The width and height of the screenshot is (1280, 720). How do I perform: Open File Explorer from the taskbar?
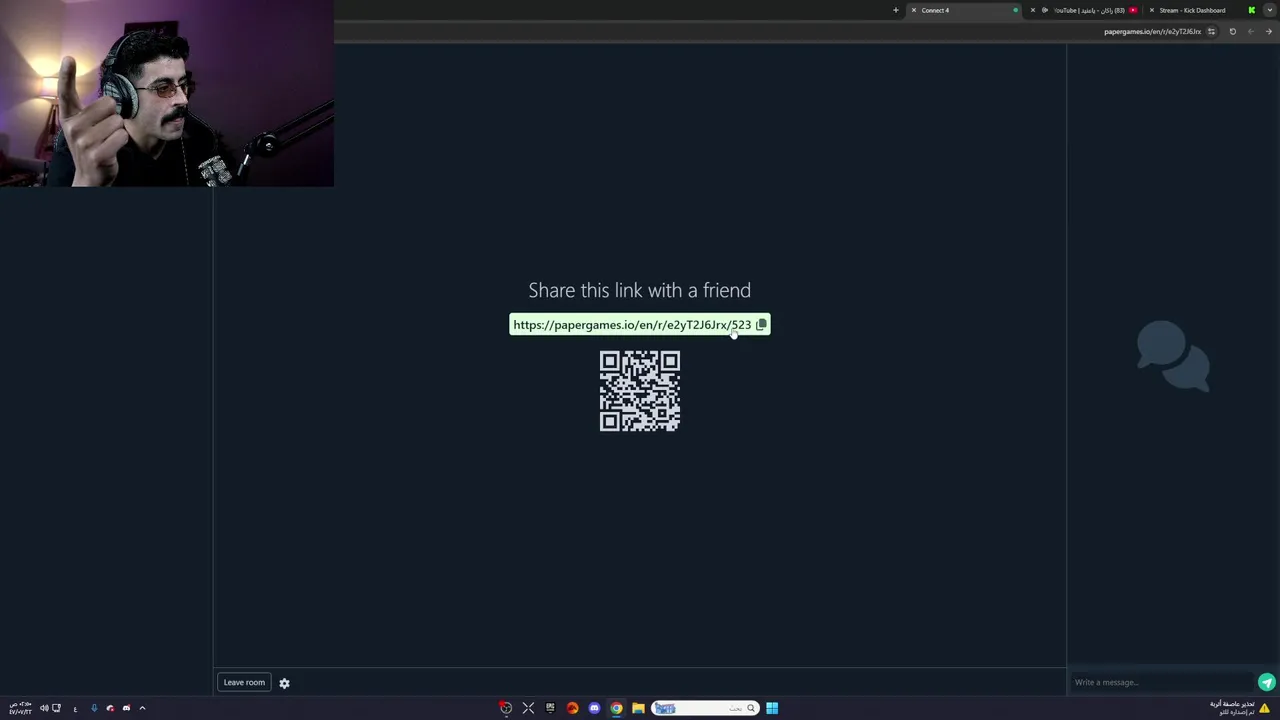click(638, 708)
